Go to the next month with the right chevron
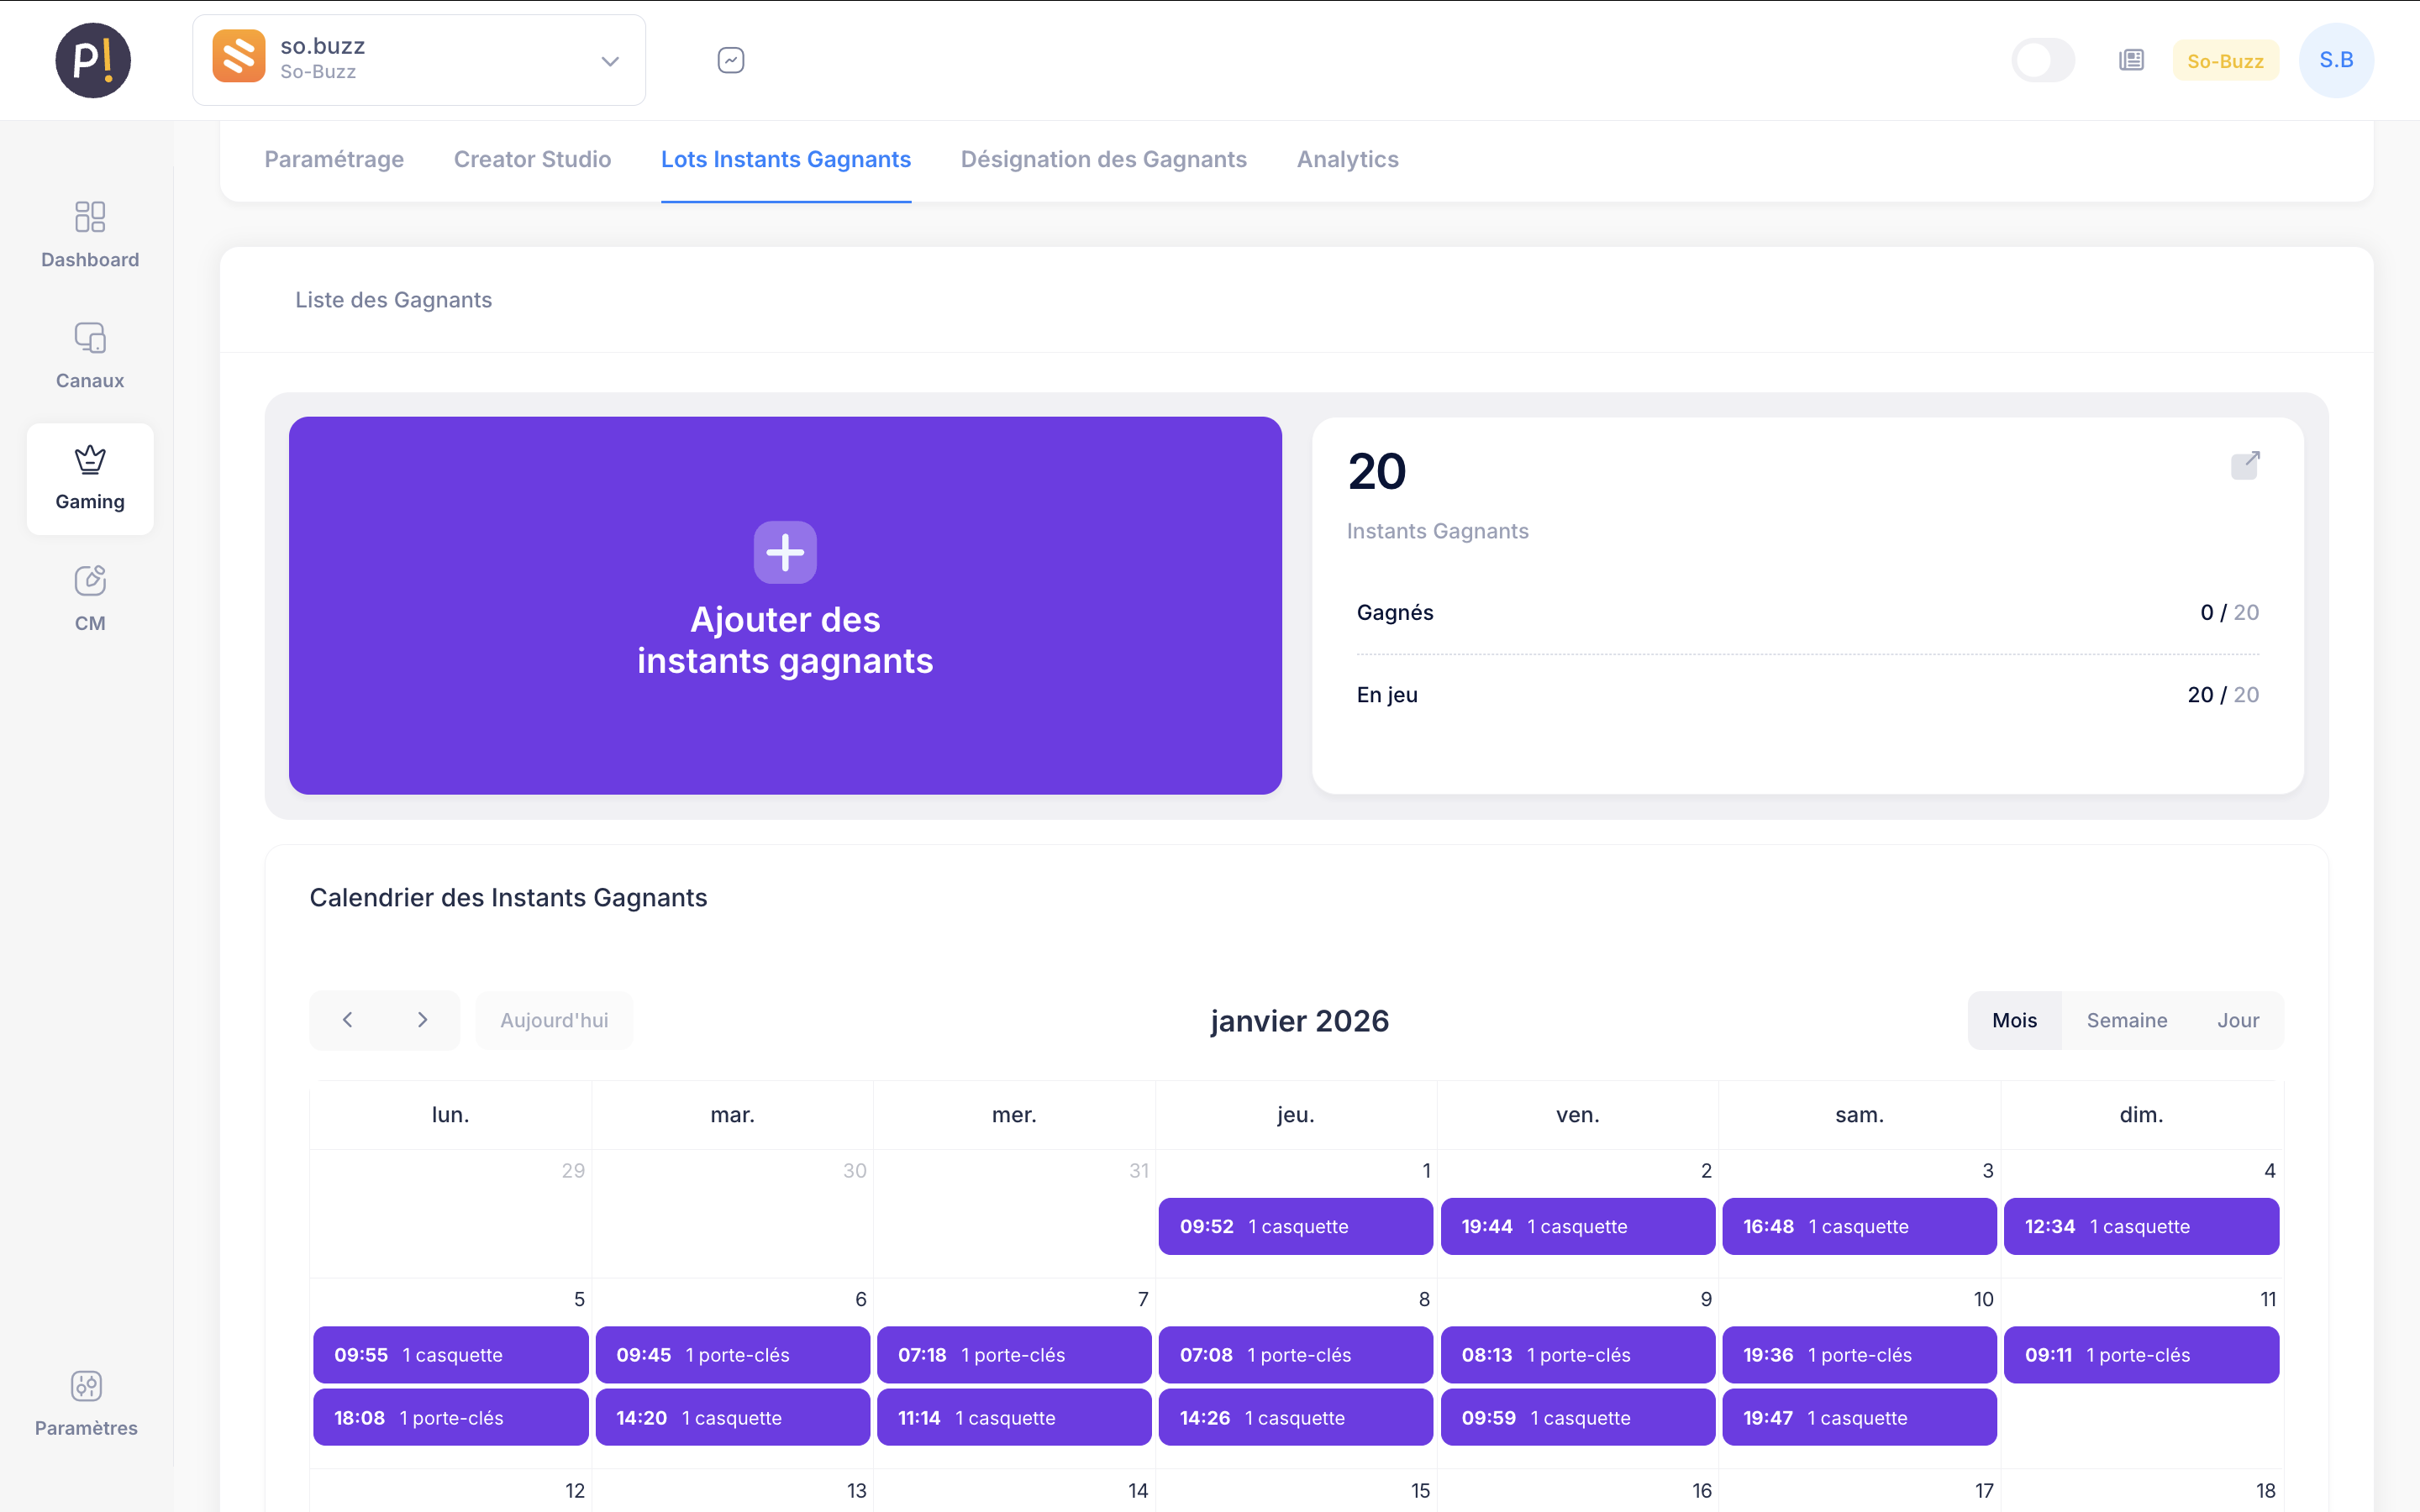 (422, 1020)
